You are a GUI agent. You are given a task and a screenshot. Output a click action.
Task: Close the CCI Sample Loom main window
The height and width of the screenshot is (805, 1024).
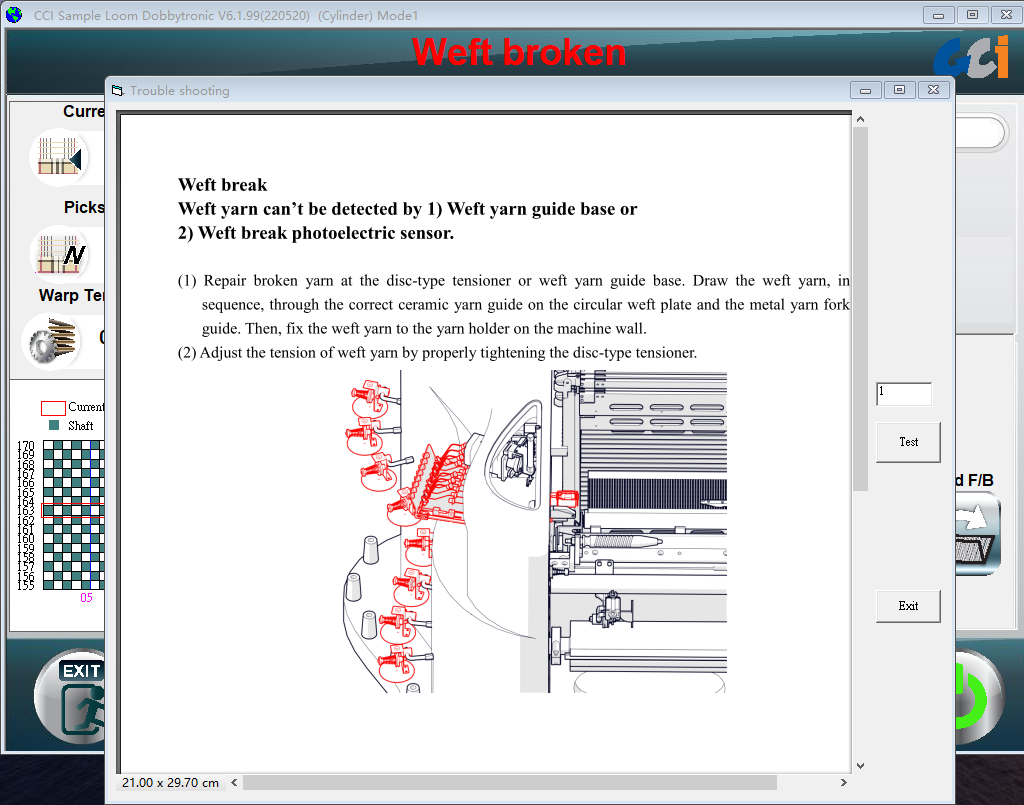pos(1006,15)
